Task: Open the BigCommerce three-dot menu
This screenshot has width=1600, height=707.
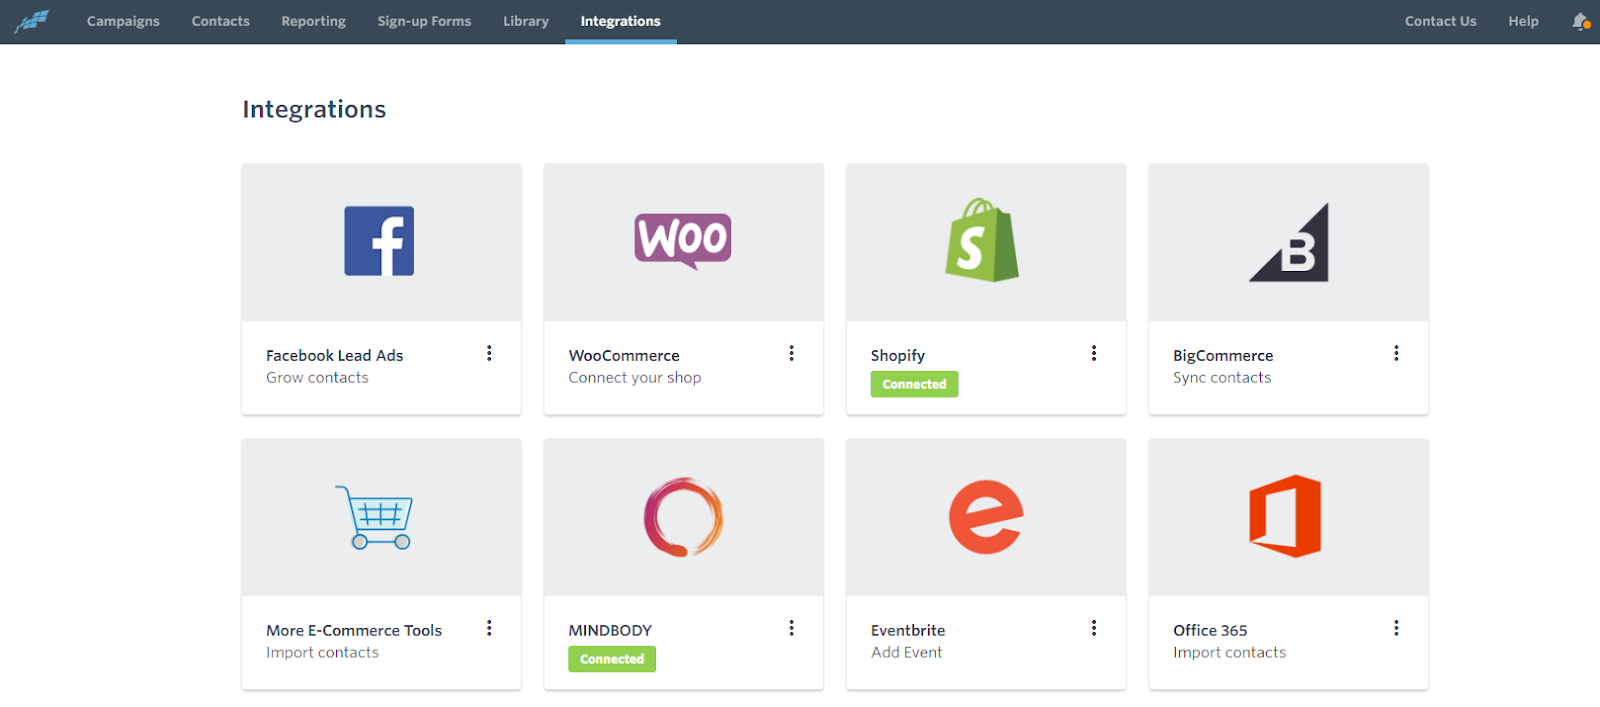Action: [x=1396, y=353]
